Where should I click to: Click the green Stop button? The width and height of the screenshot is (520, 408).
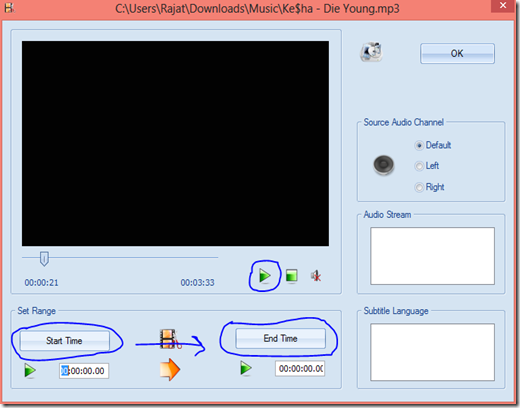[292, 276]
